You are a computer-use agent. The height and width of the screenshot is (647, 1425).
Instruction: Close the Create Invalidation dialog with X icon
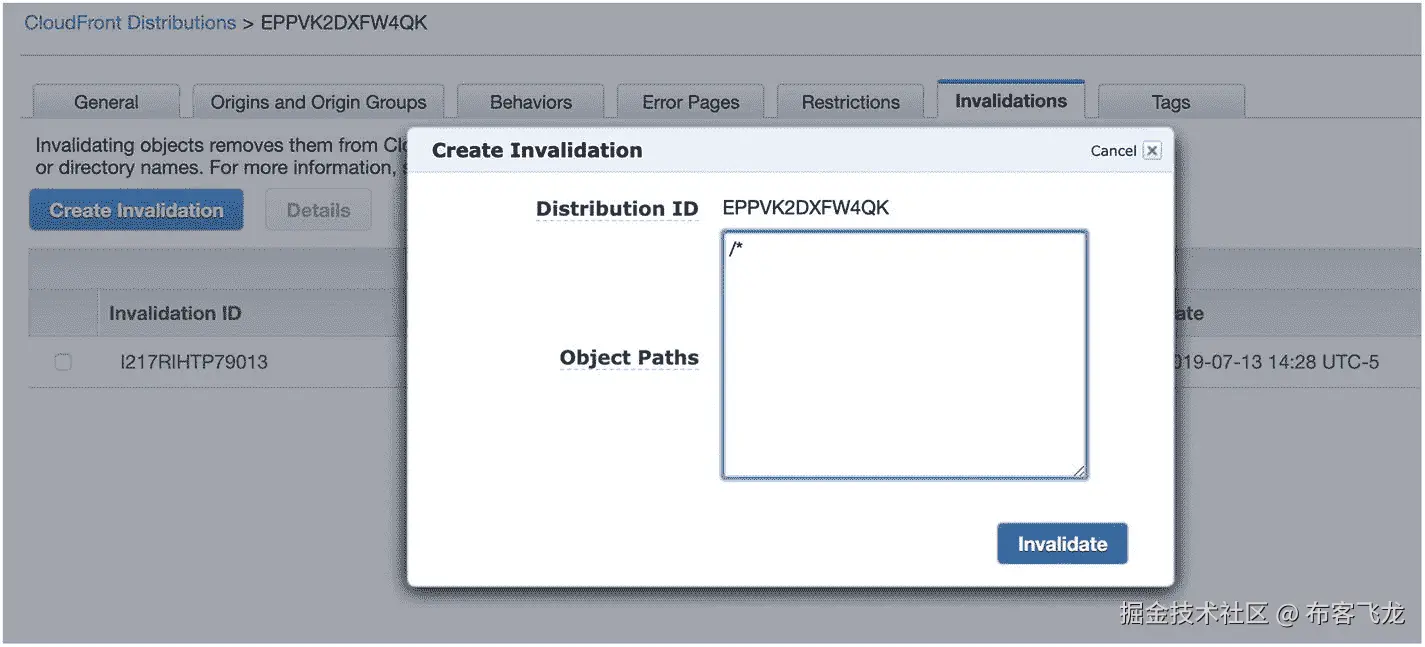click(x=1152, y=151)
